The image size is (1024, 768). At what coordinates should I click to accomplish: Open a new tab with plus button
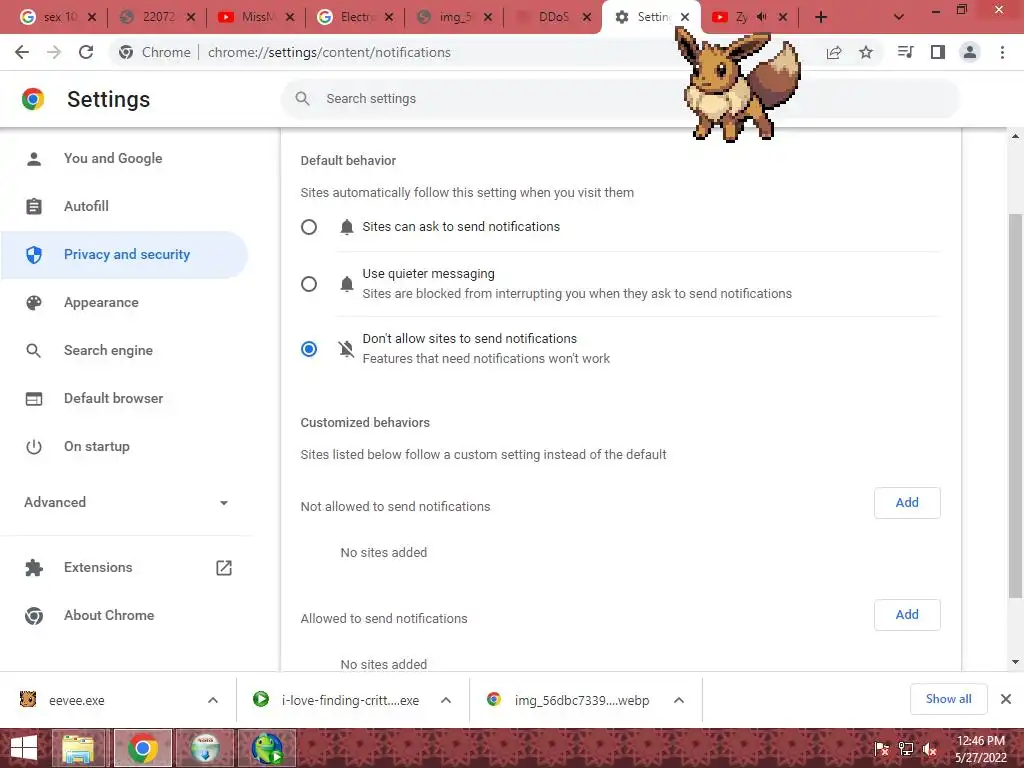(821, 18)
